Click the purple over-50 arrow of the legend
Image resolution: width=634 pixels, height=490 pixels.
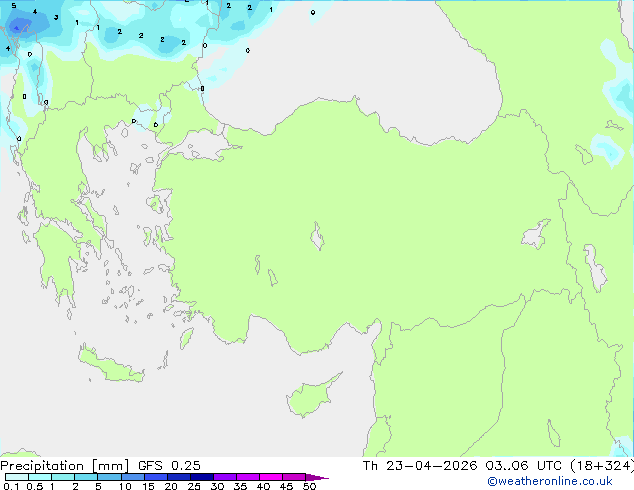(317, 477)
